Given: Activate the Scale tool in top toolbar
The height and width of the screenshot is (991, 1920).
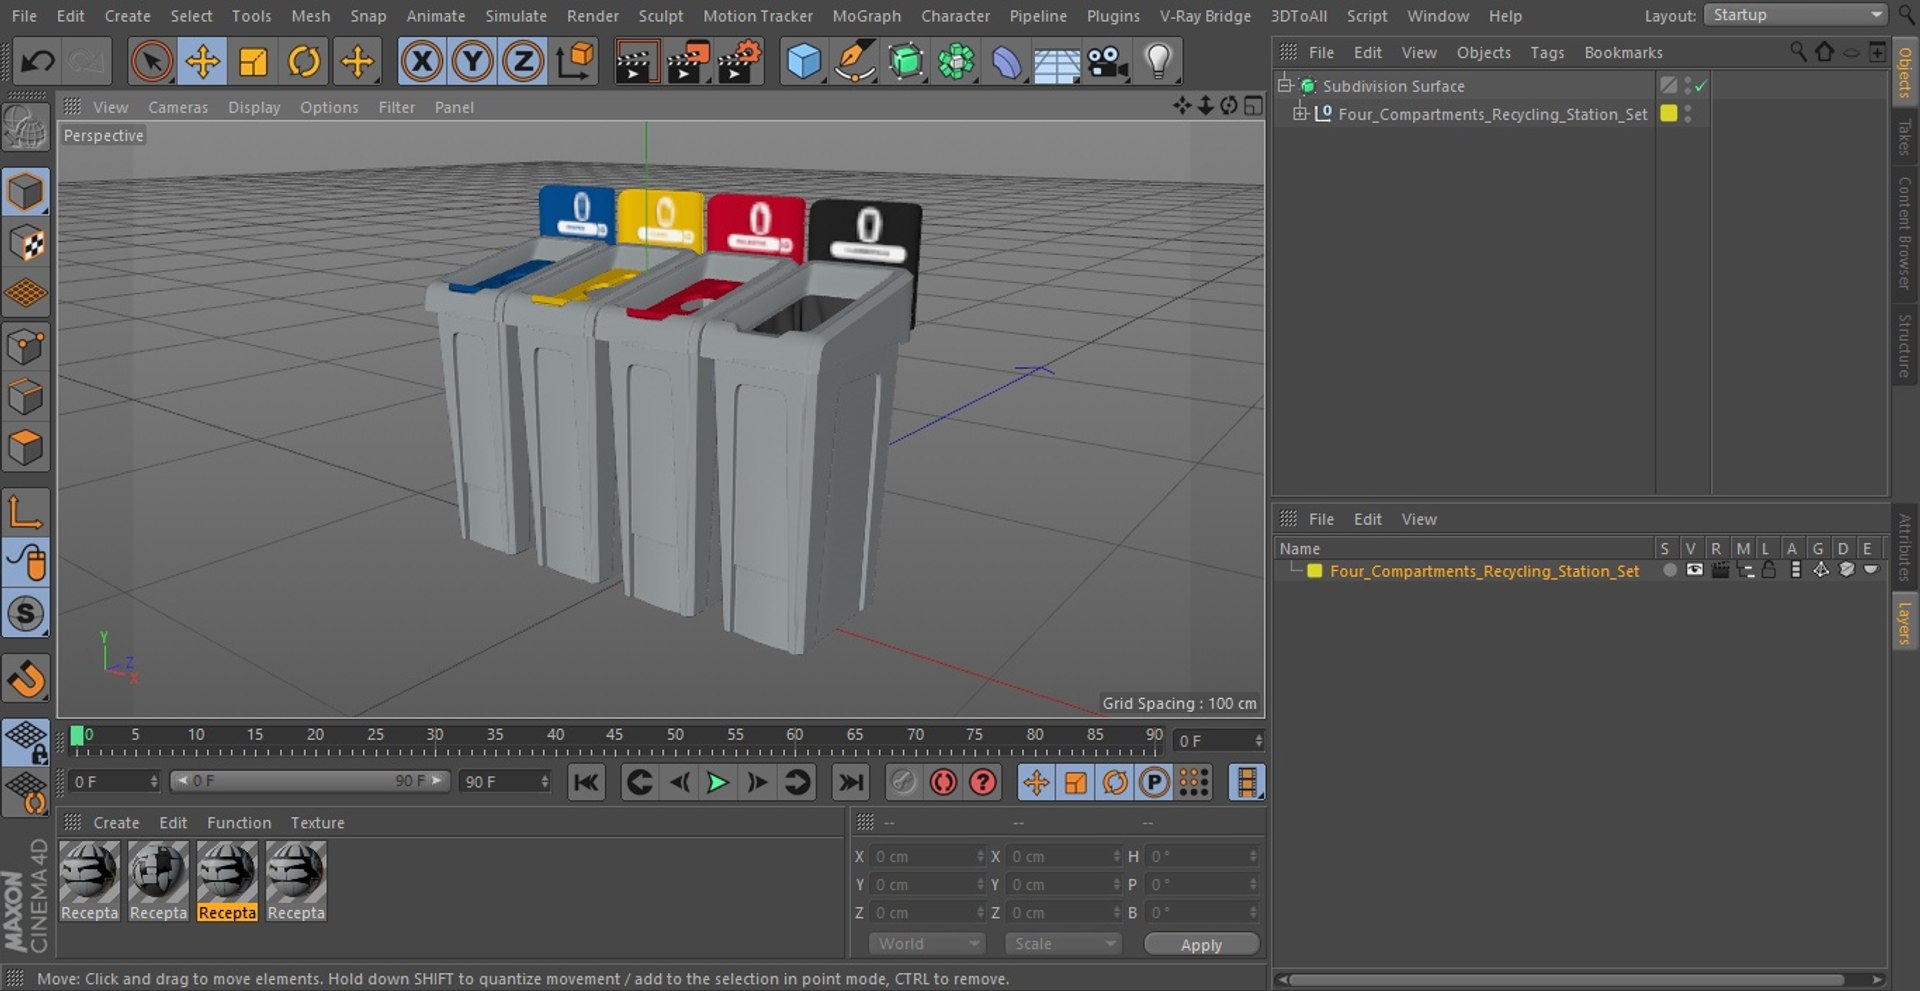Looking at the screenshot, I should (253, 62).
